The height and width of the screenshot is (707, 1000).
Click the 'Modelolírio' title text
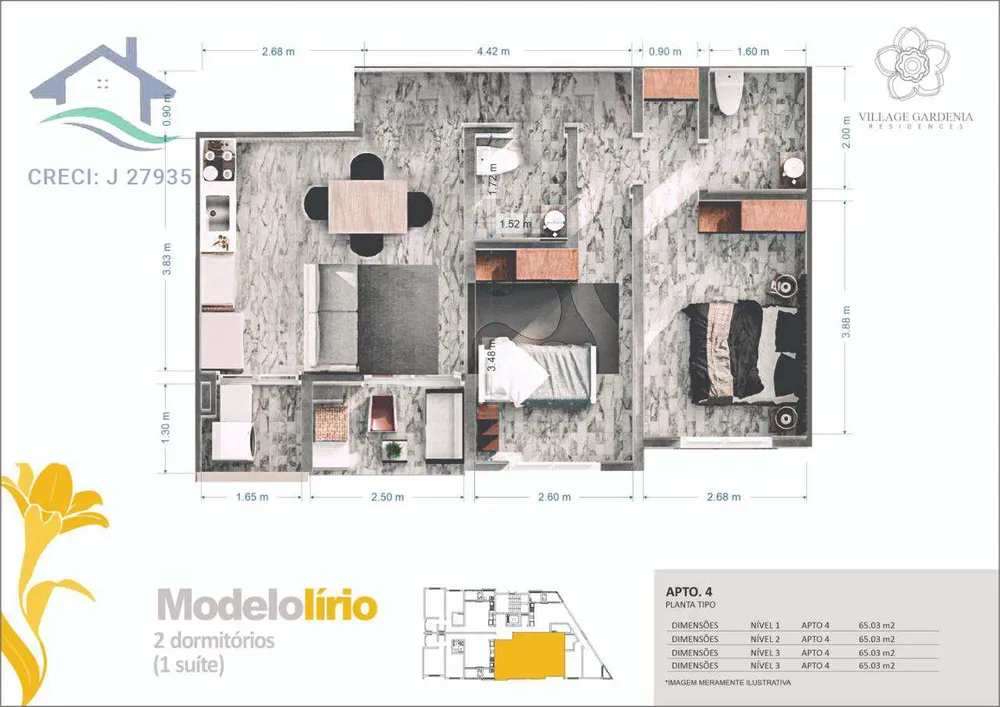(267, 606)
